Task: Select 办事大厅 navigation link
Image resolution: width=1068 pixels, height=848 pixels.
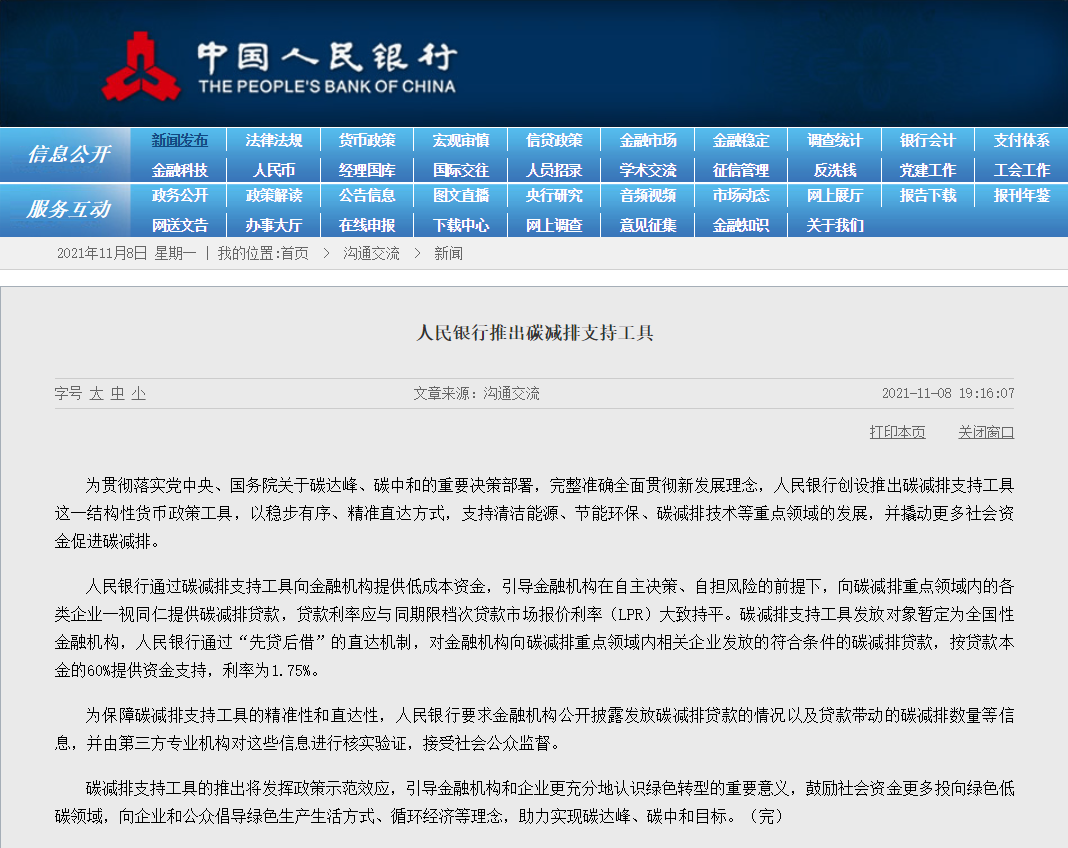Action: [274, 225]
